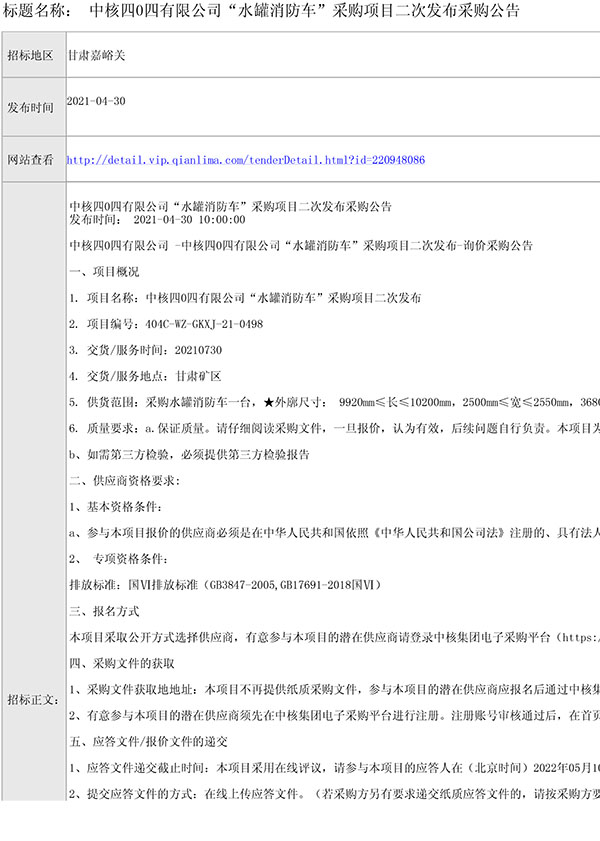Select line 发布时间: 2021-04-30 10:00:00
This screenshot has height=841, width=600.
(157, 219)
